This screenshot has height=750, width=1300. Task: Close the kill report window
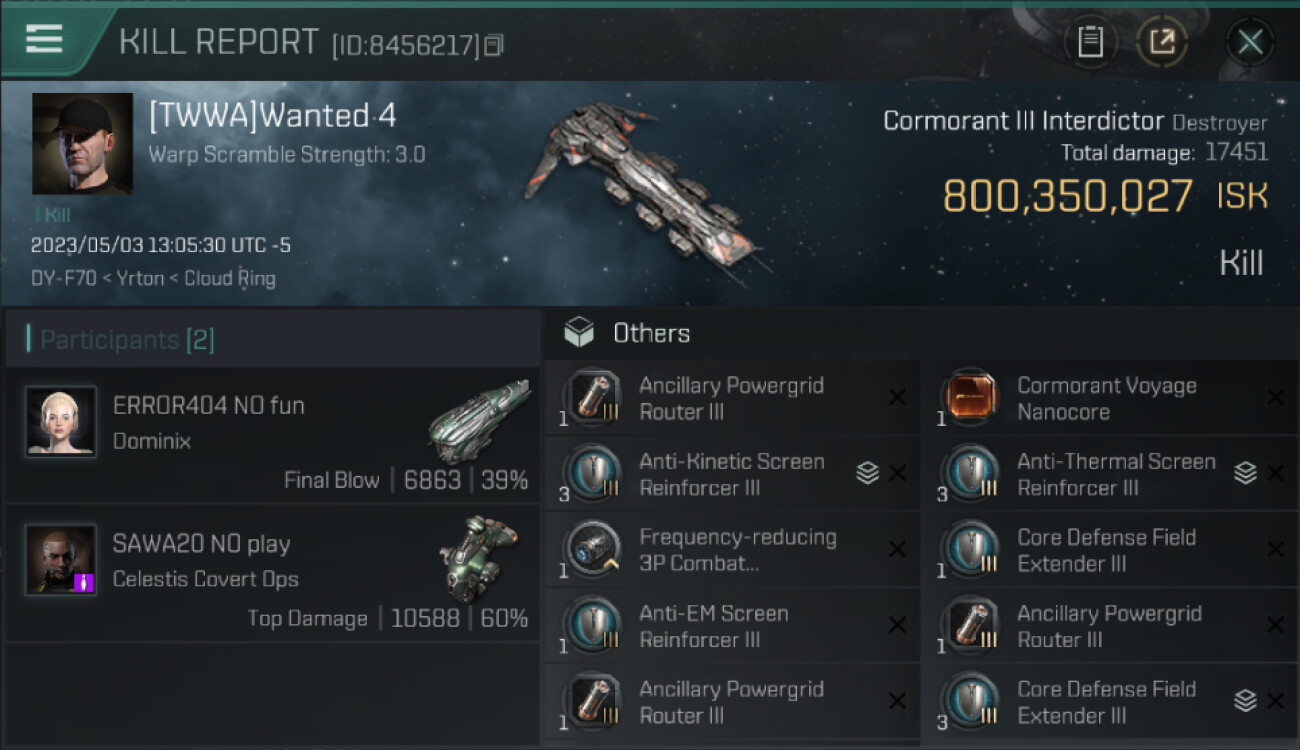[1250, 42]
